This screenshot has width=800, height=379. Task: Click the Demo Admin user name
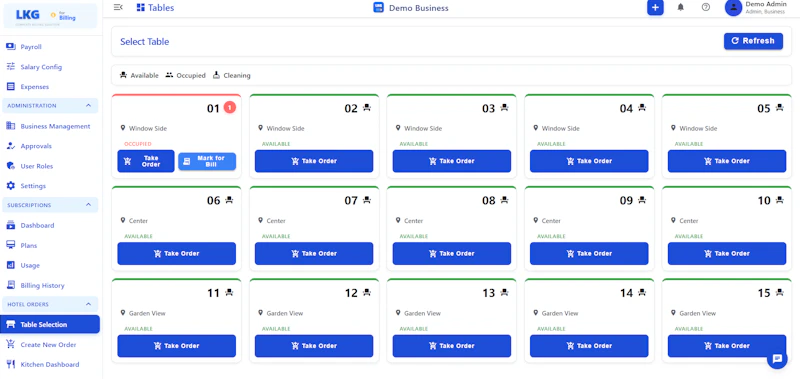(x=766, y=4)
